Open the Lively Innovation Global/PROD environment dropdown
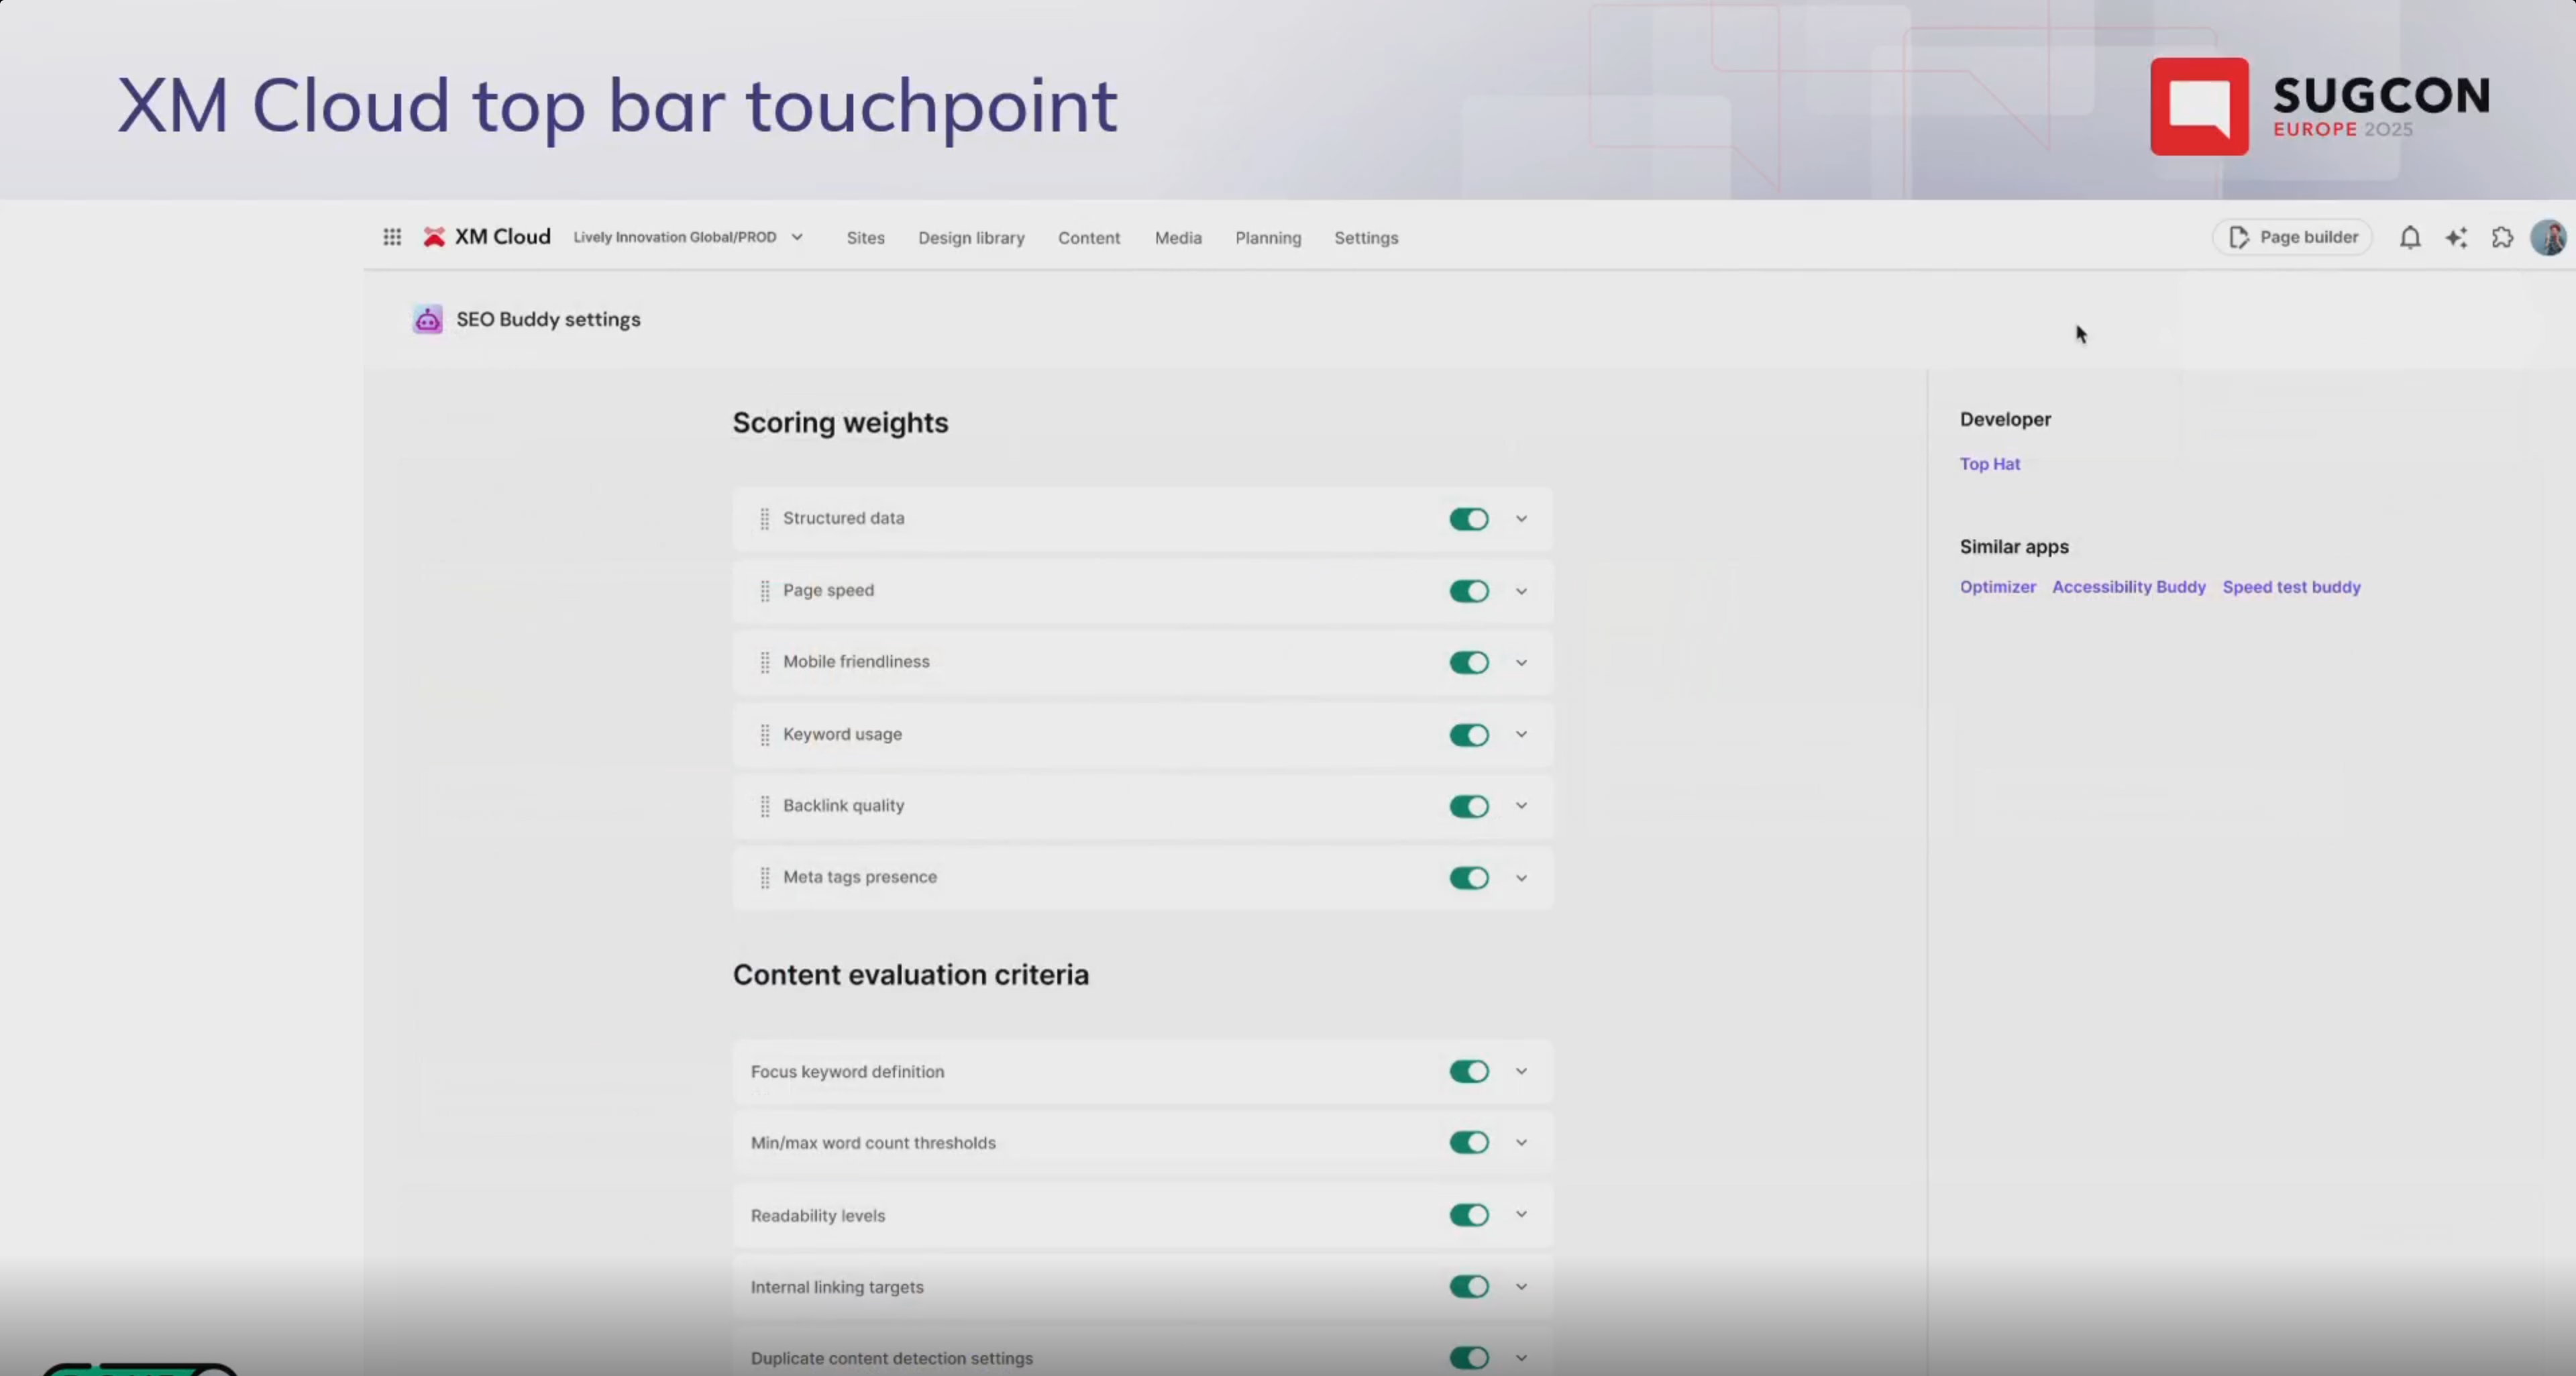The height and width of the screenshot is (1376, 2576). coord(688,238)
